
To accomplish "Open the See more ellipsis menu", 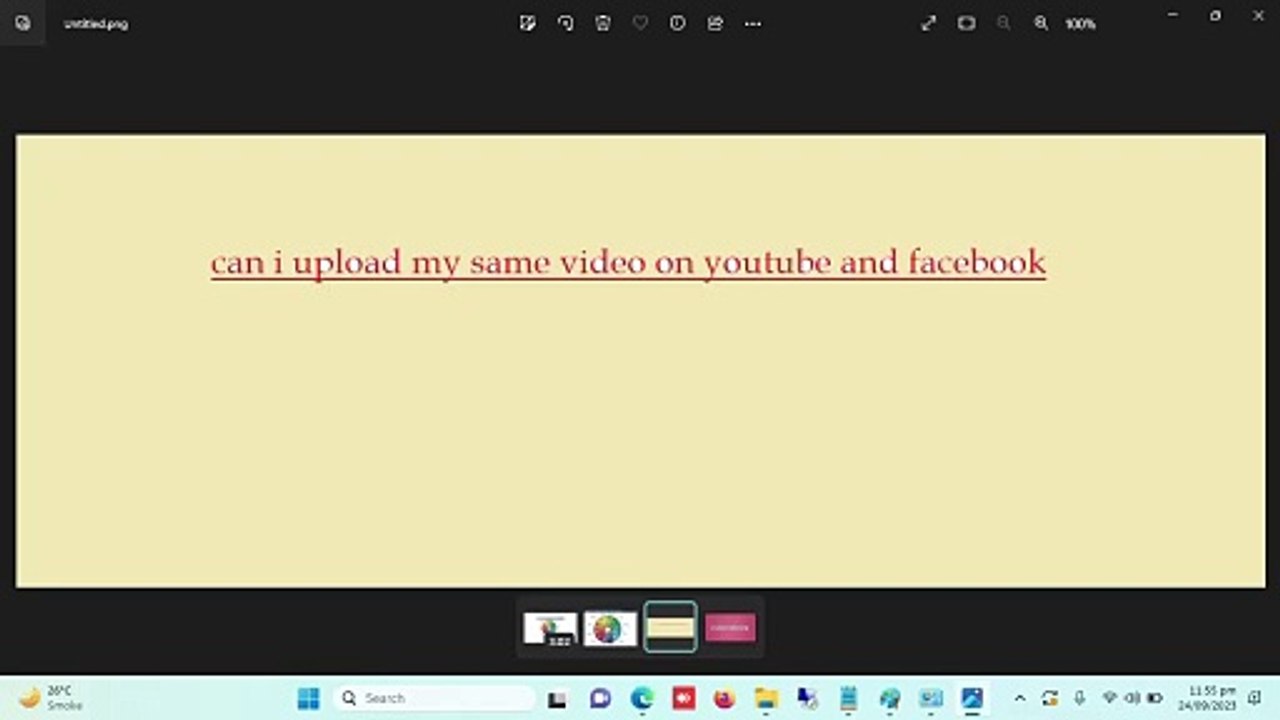I will (753, 23).
